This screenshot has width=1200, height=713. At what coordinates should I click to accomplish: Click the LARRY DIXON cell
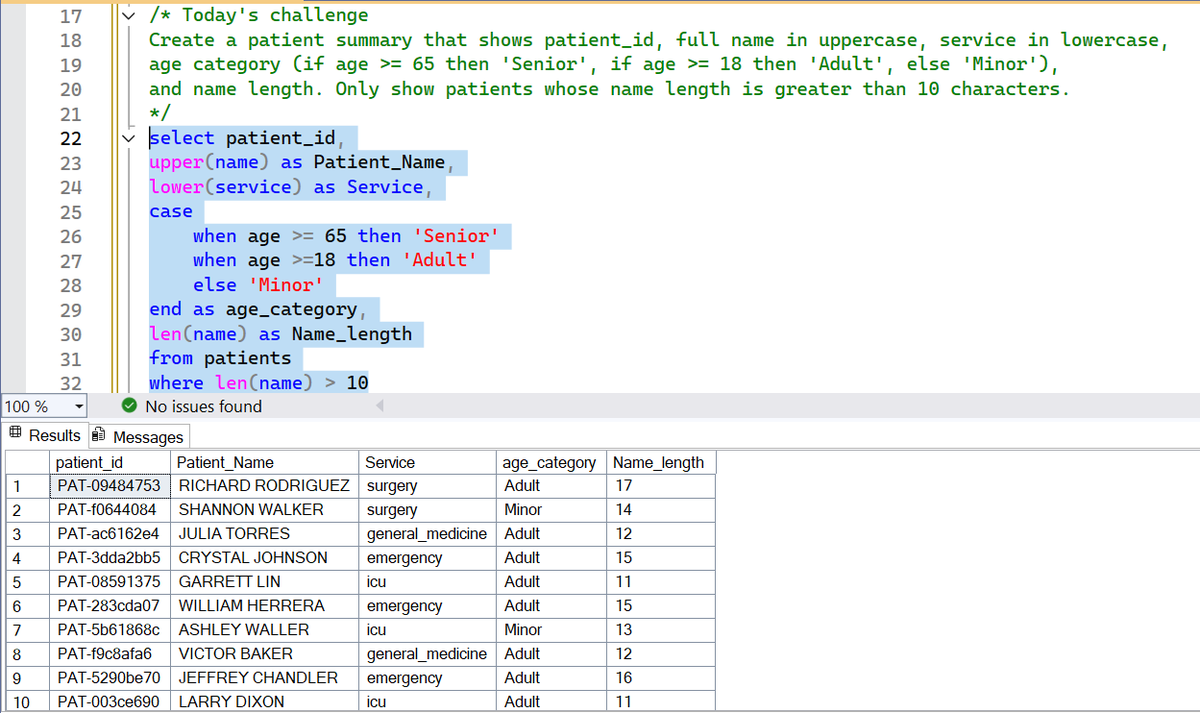tap(263, 702)
